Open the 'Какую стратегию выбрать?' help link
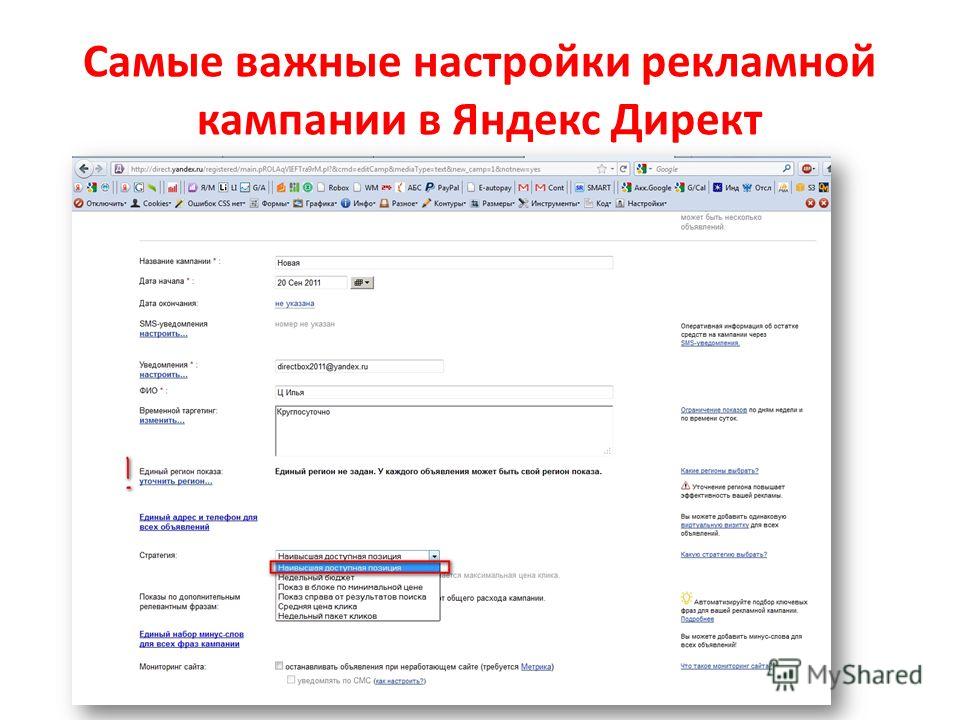 pyautogui.click(x=724, y=555)
